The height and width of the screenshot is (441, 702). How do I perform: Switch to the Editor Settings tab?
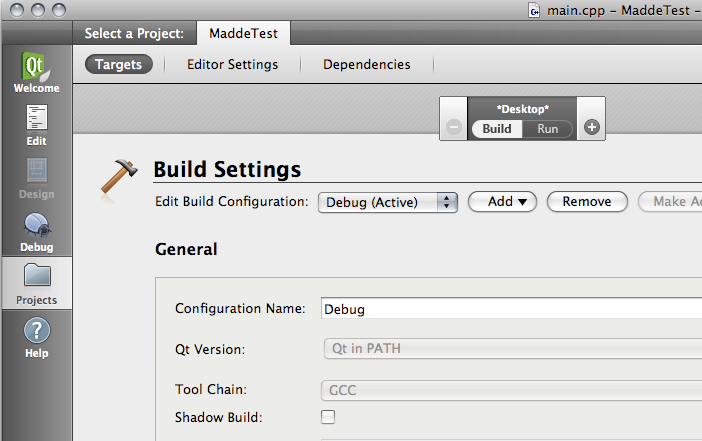[232, 64]
